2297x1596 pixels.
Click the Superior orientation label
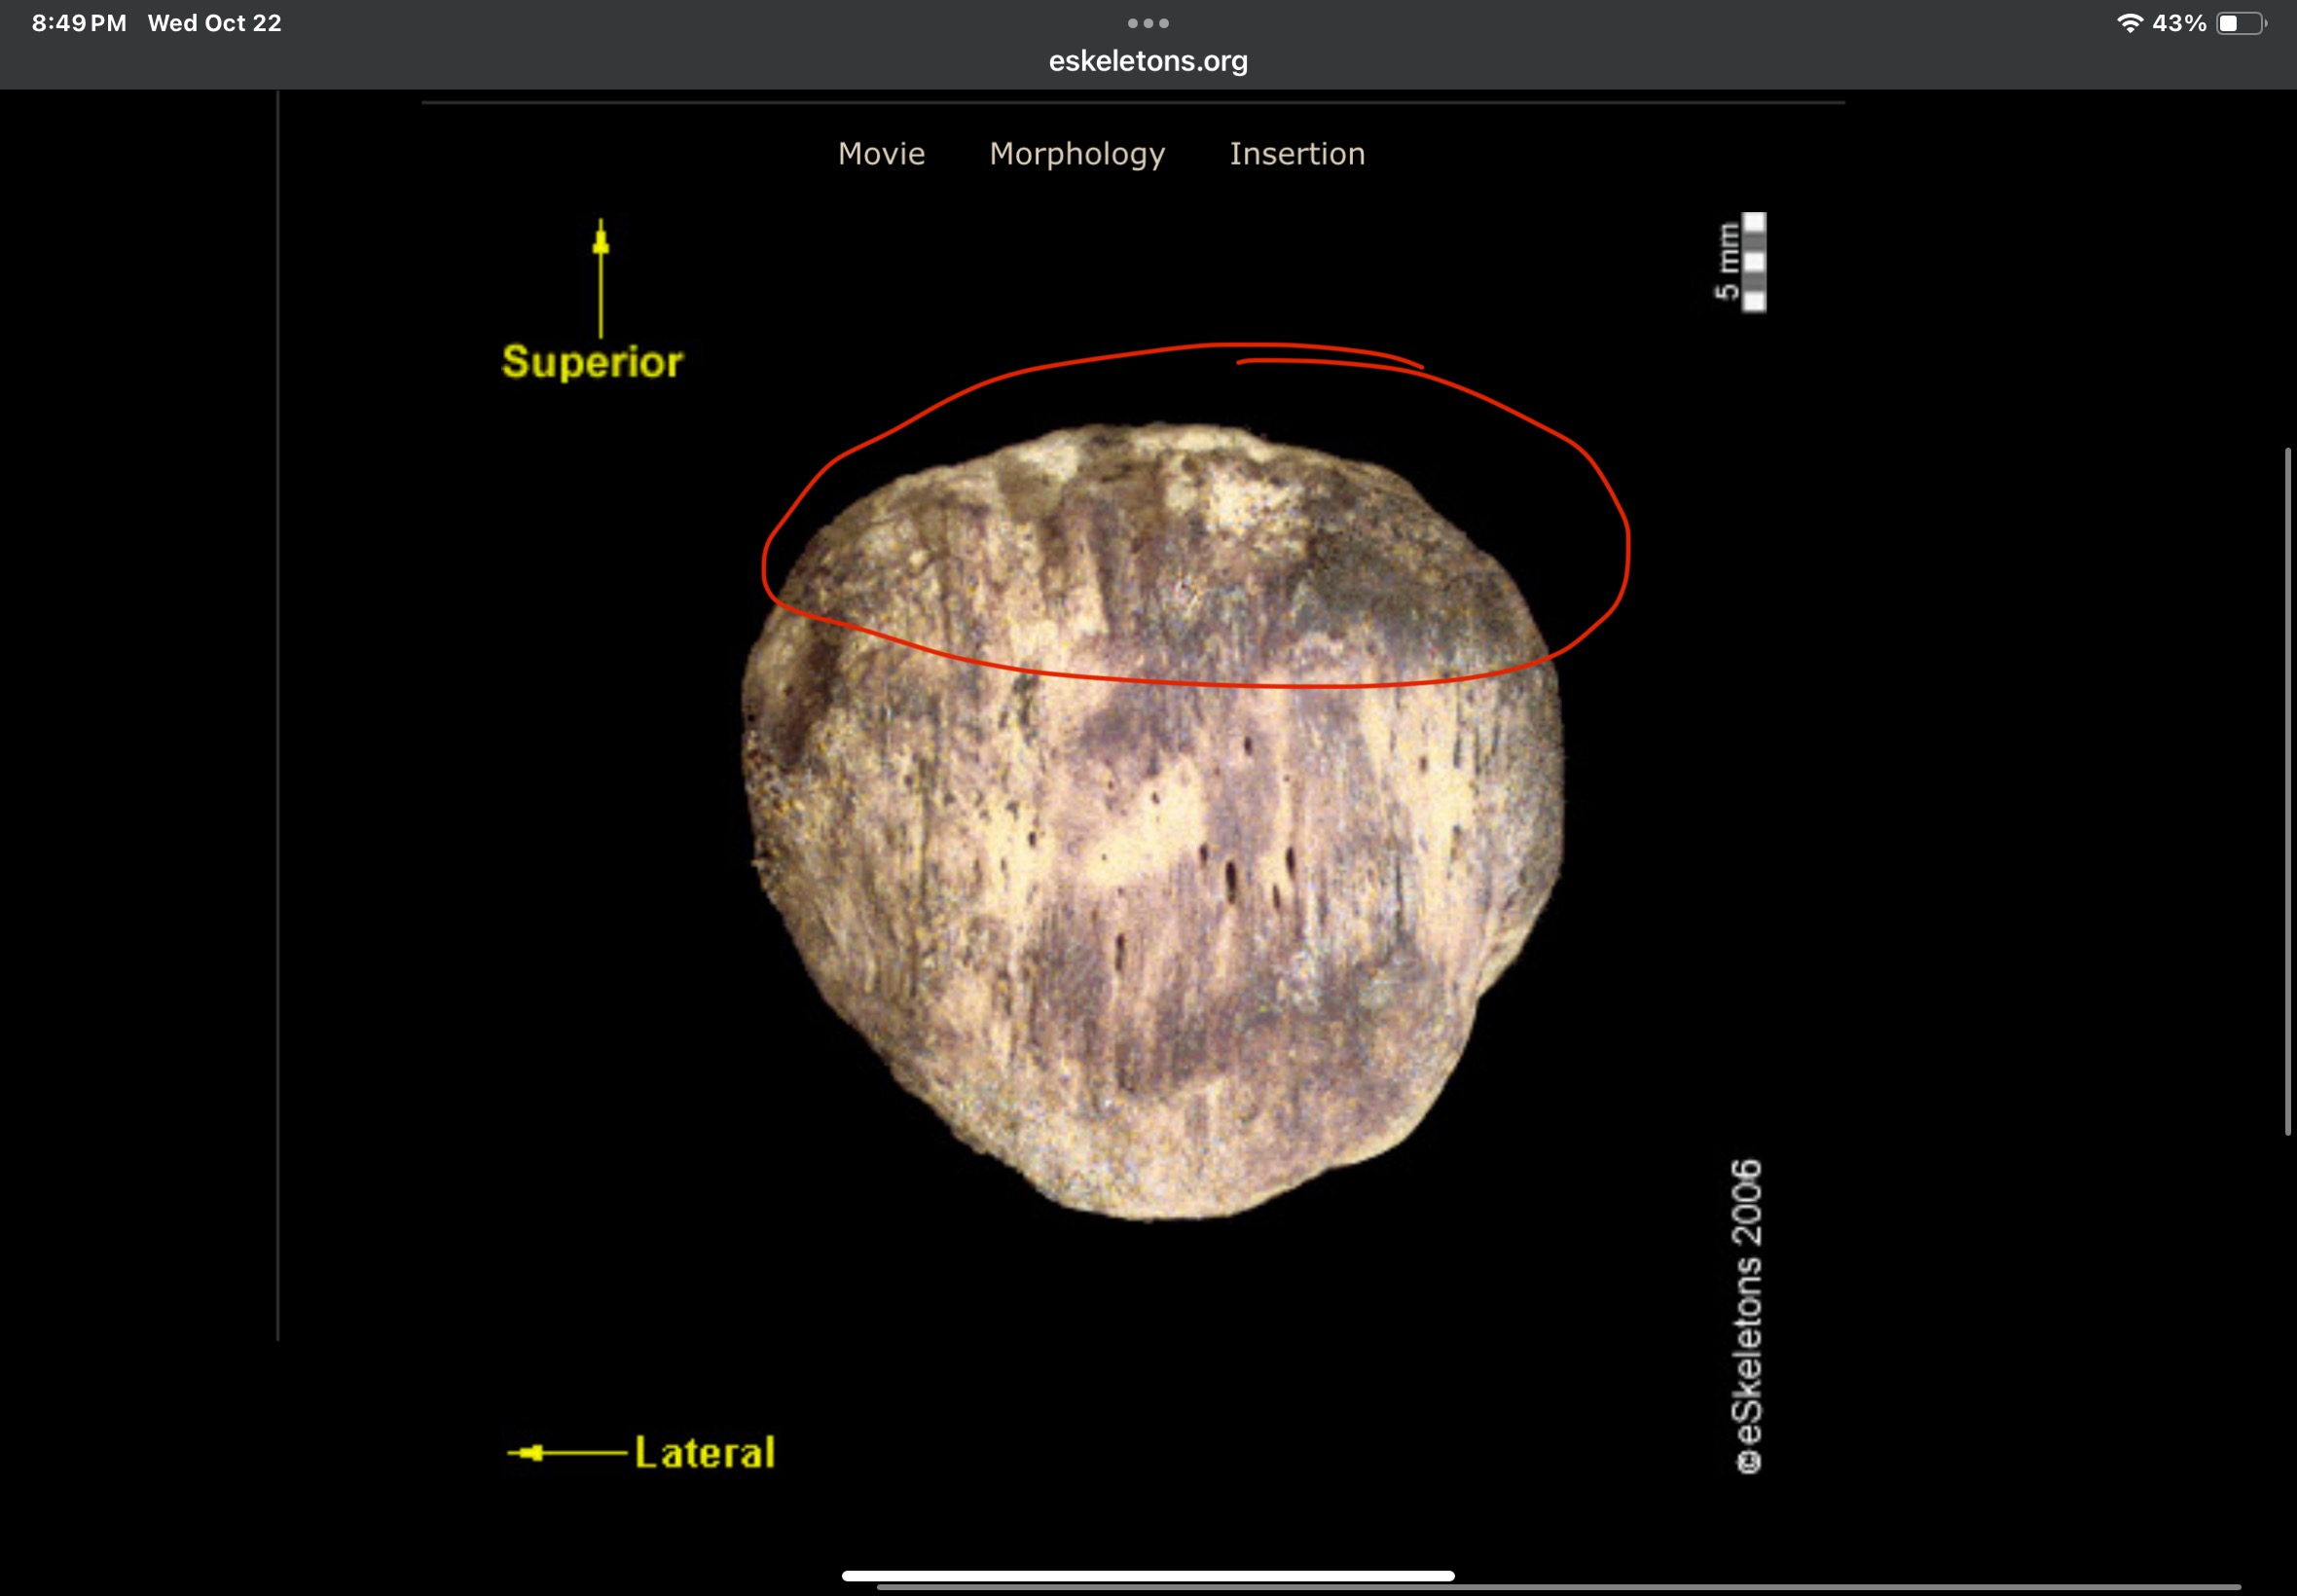click(592, 362)
